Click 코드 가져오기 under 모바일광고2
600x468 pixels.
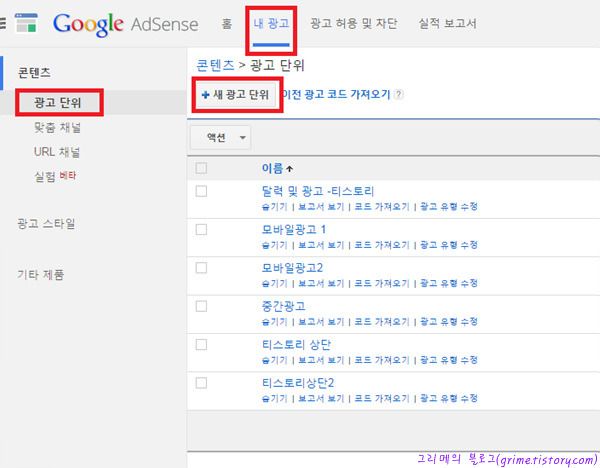(x=382, y=283)
